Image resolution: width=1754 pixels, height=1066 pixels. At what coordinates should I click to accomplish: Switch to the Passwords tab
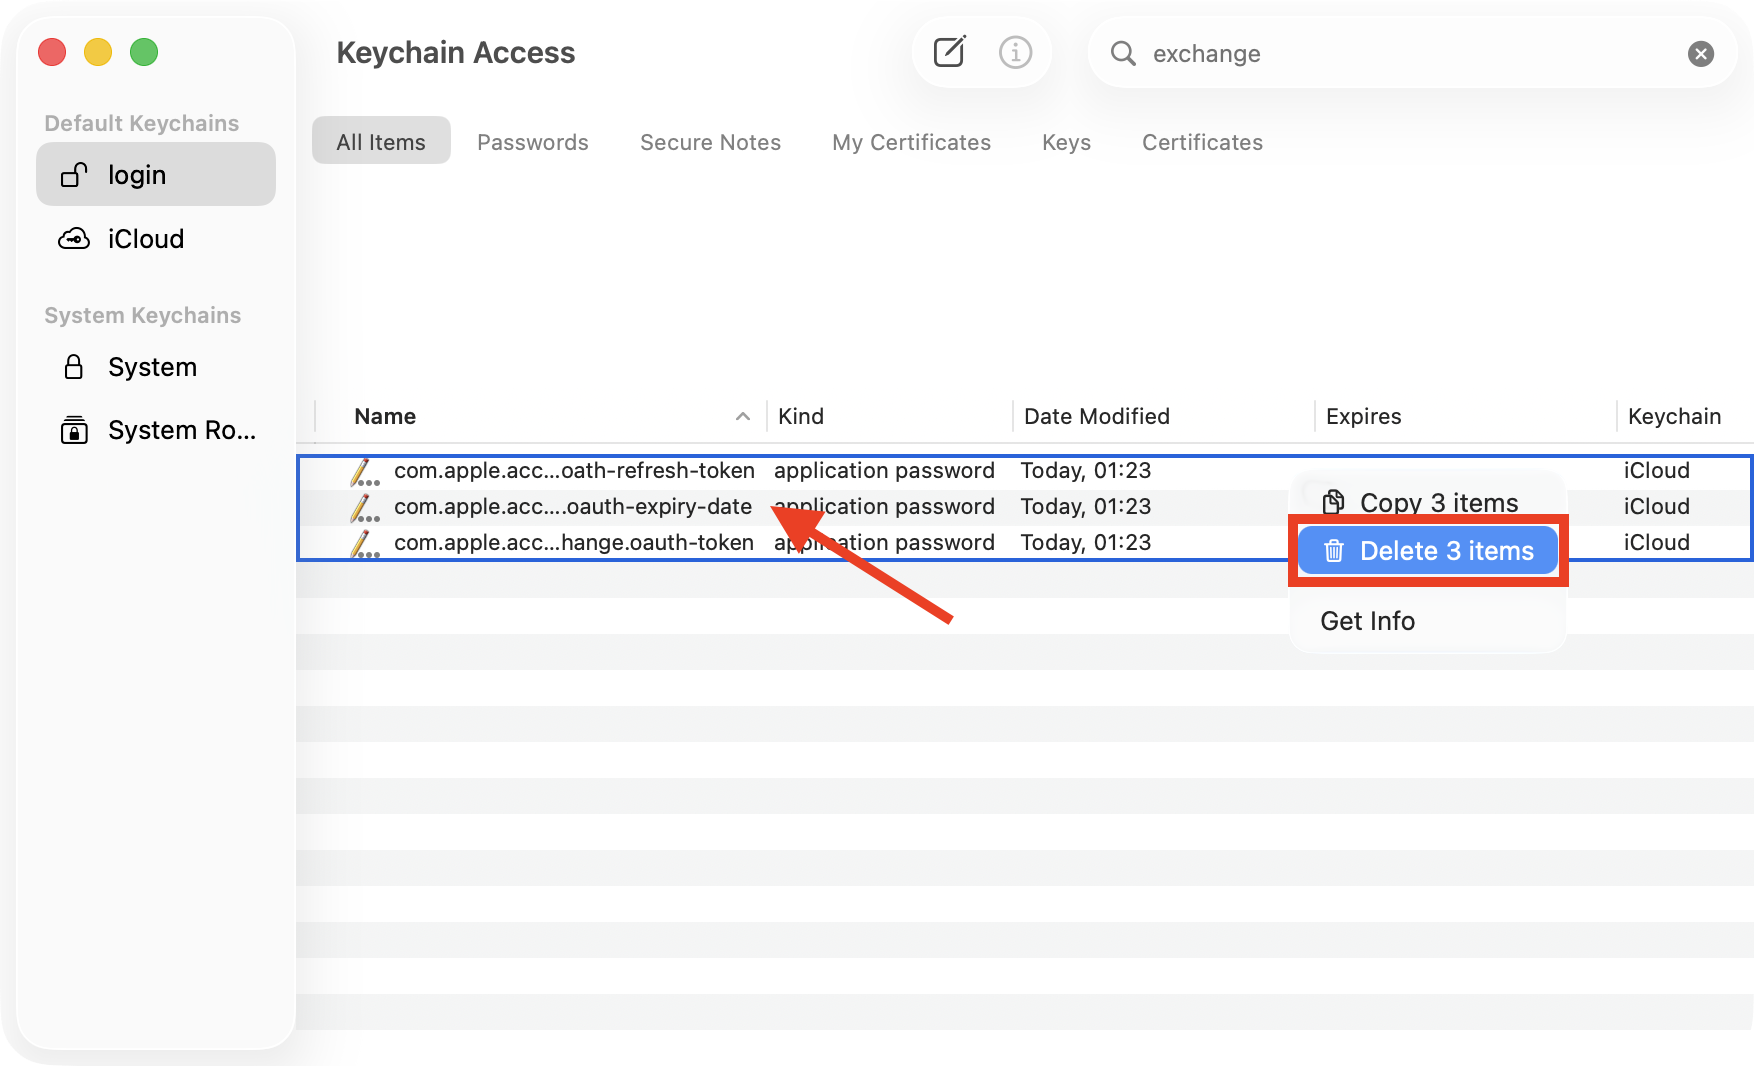[x=533, y=142]
